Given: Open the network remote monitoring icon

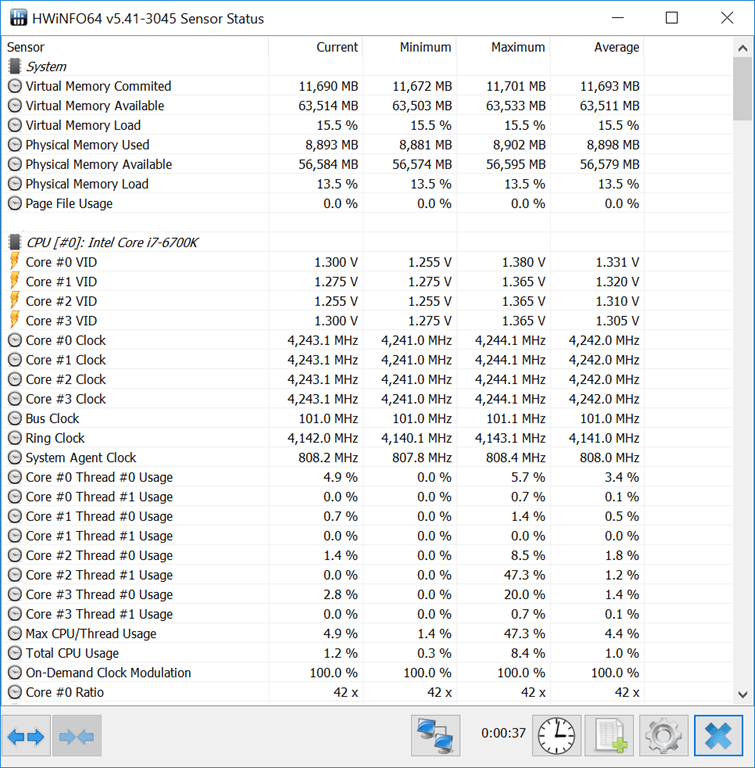Looking at the screenshot, I should tap(436, 736).
